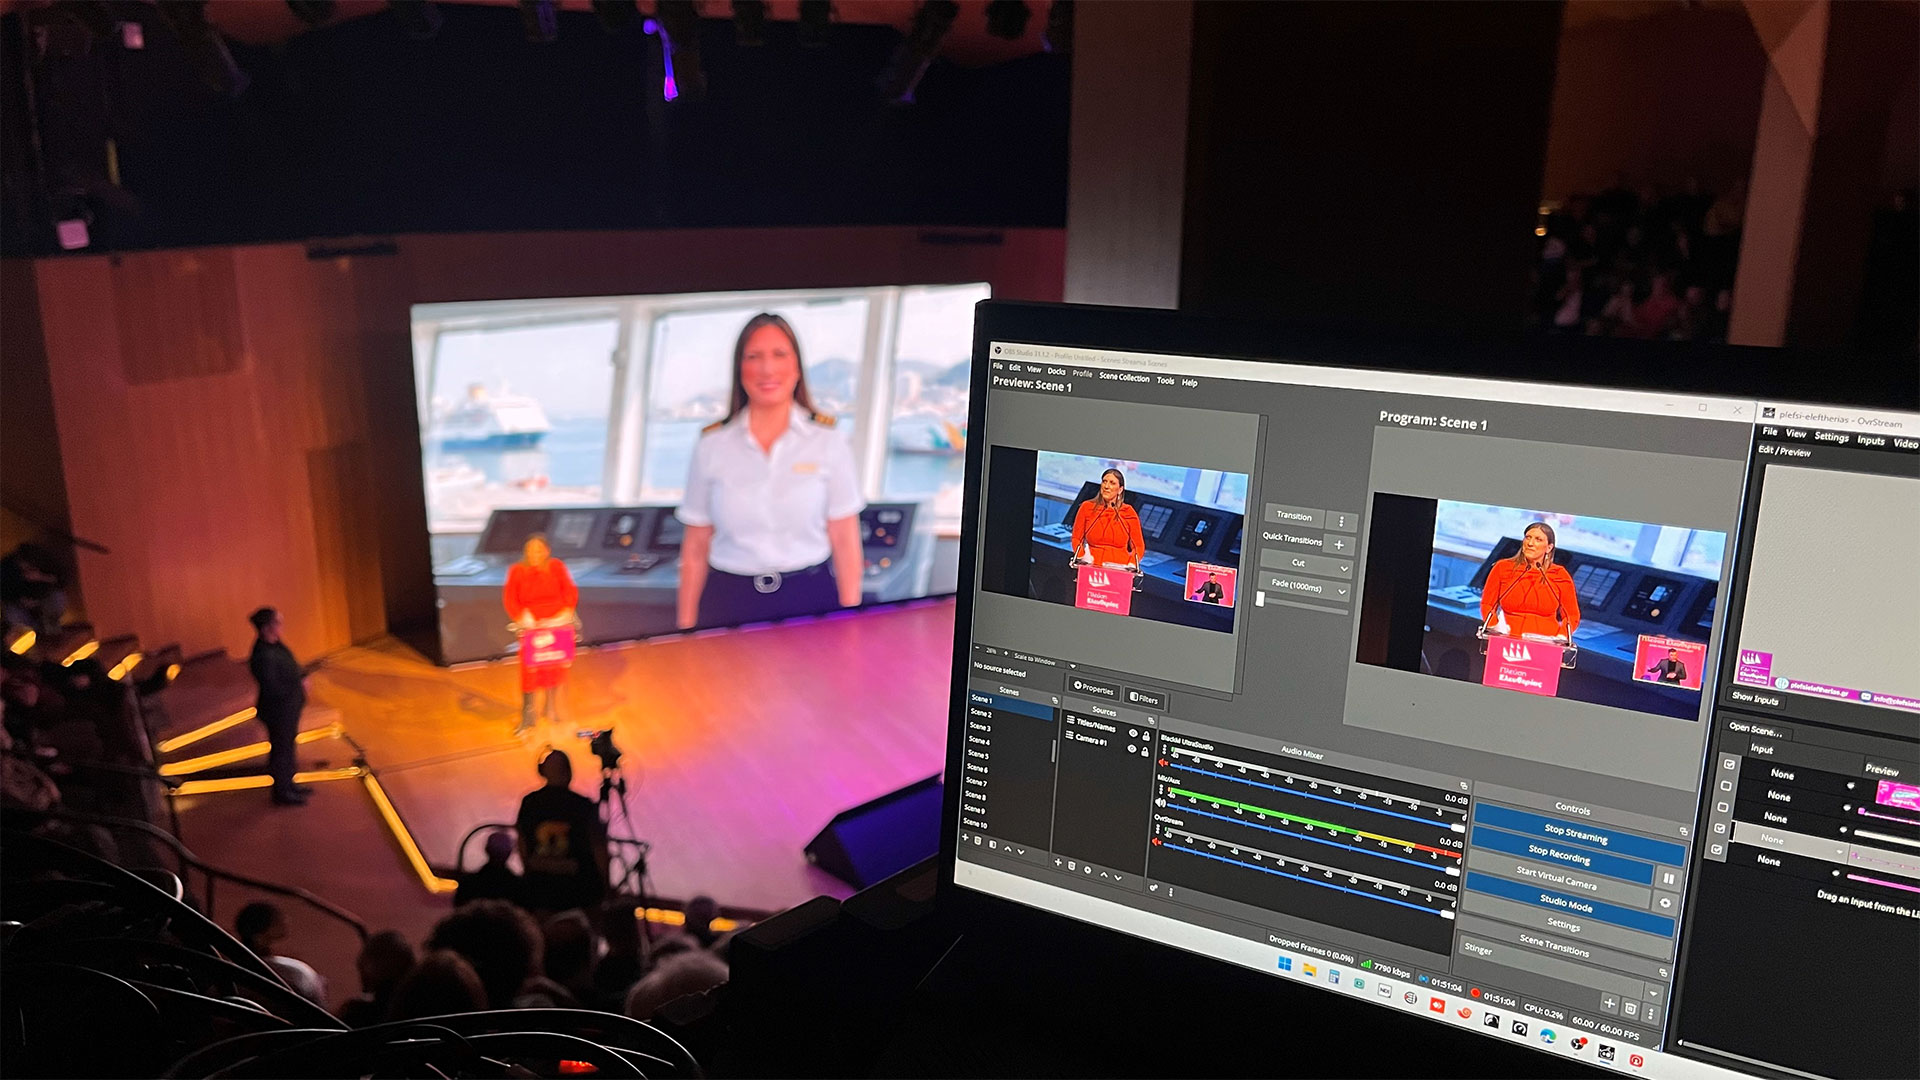The image size is (1920, 1080).
Task: Click add quick transition plus icon
Action: click(x=1339, y=545)
